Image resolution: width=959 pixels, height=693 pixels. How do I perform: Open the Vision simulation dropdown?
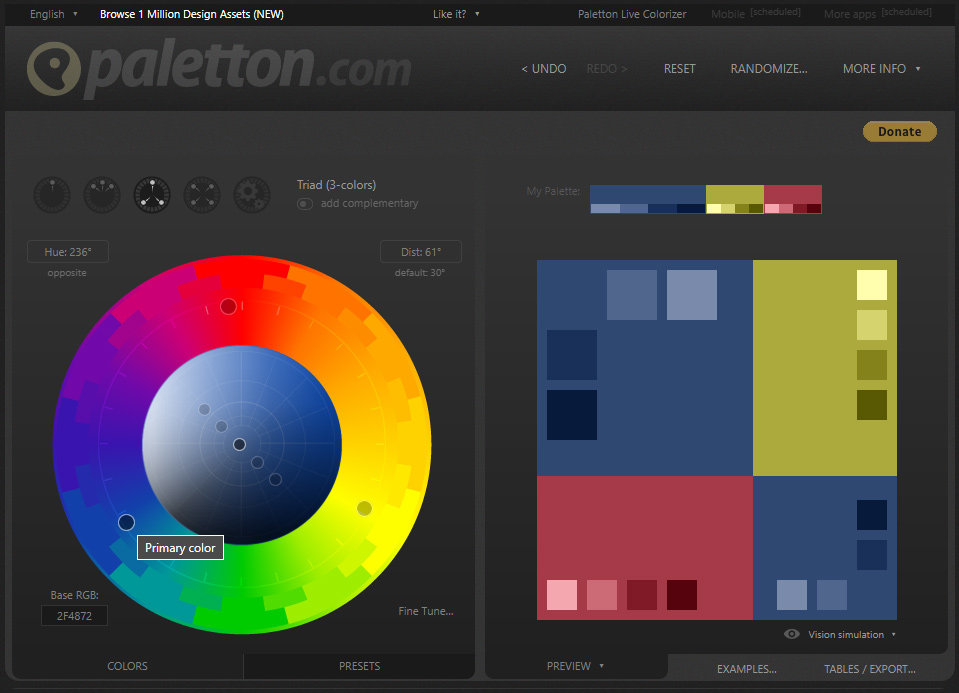(x=852, y=634)
